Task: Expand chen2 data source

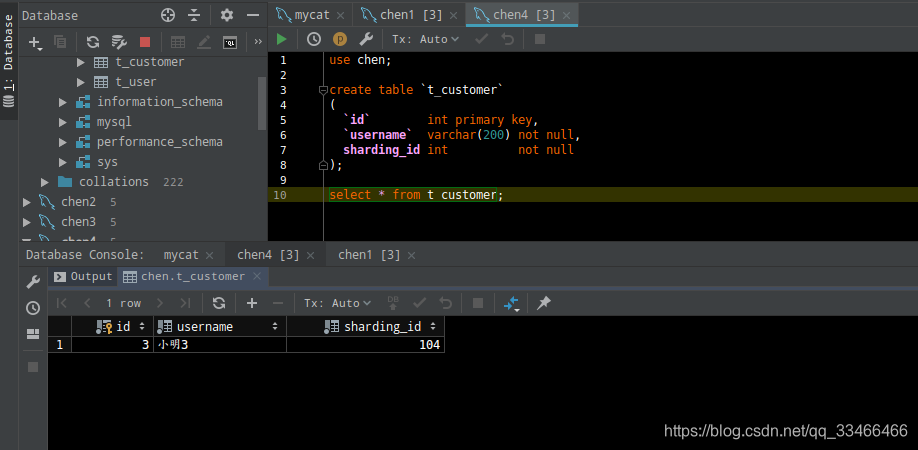Action: (26, 202)
